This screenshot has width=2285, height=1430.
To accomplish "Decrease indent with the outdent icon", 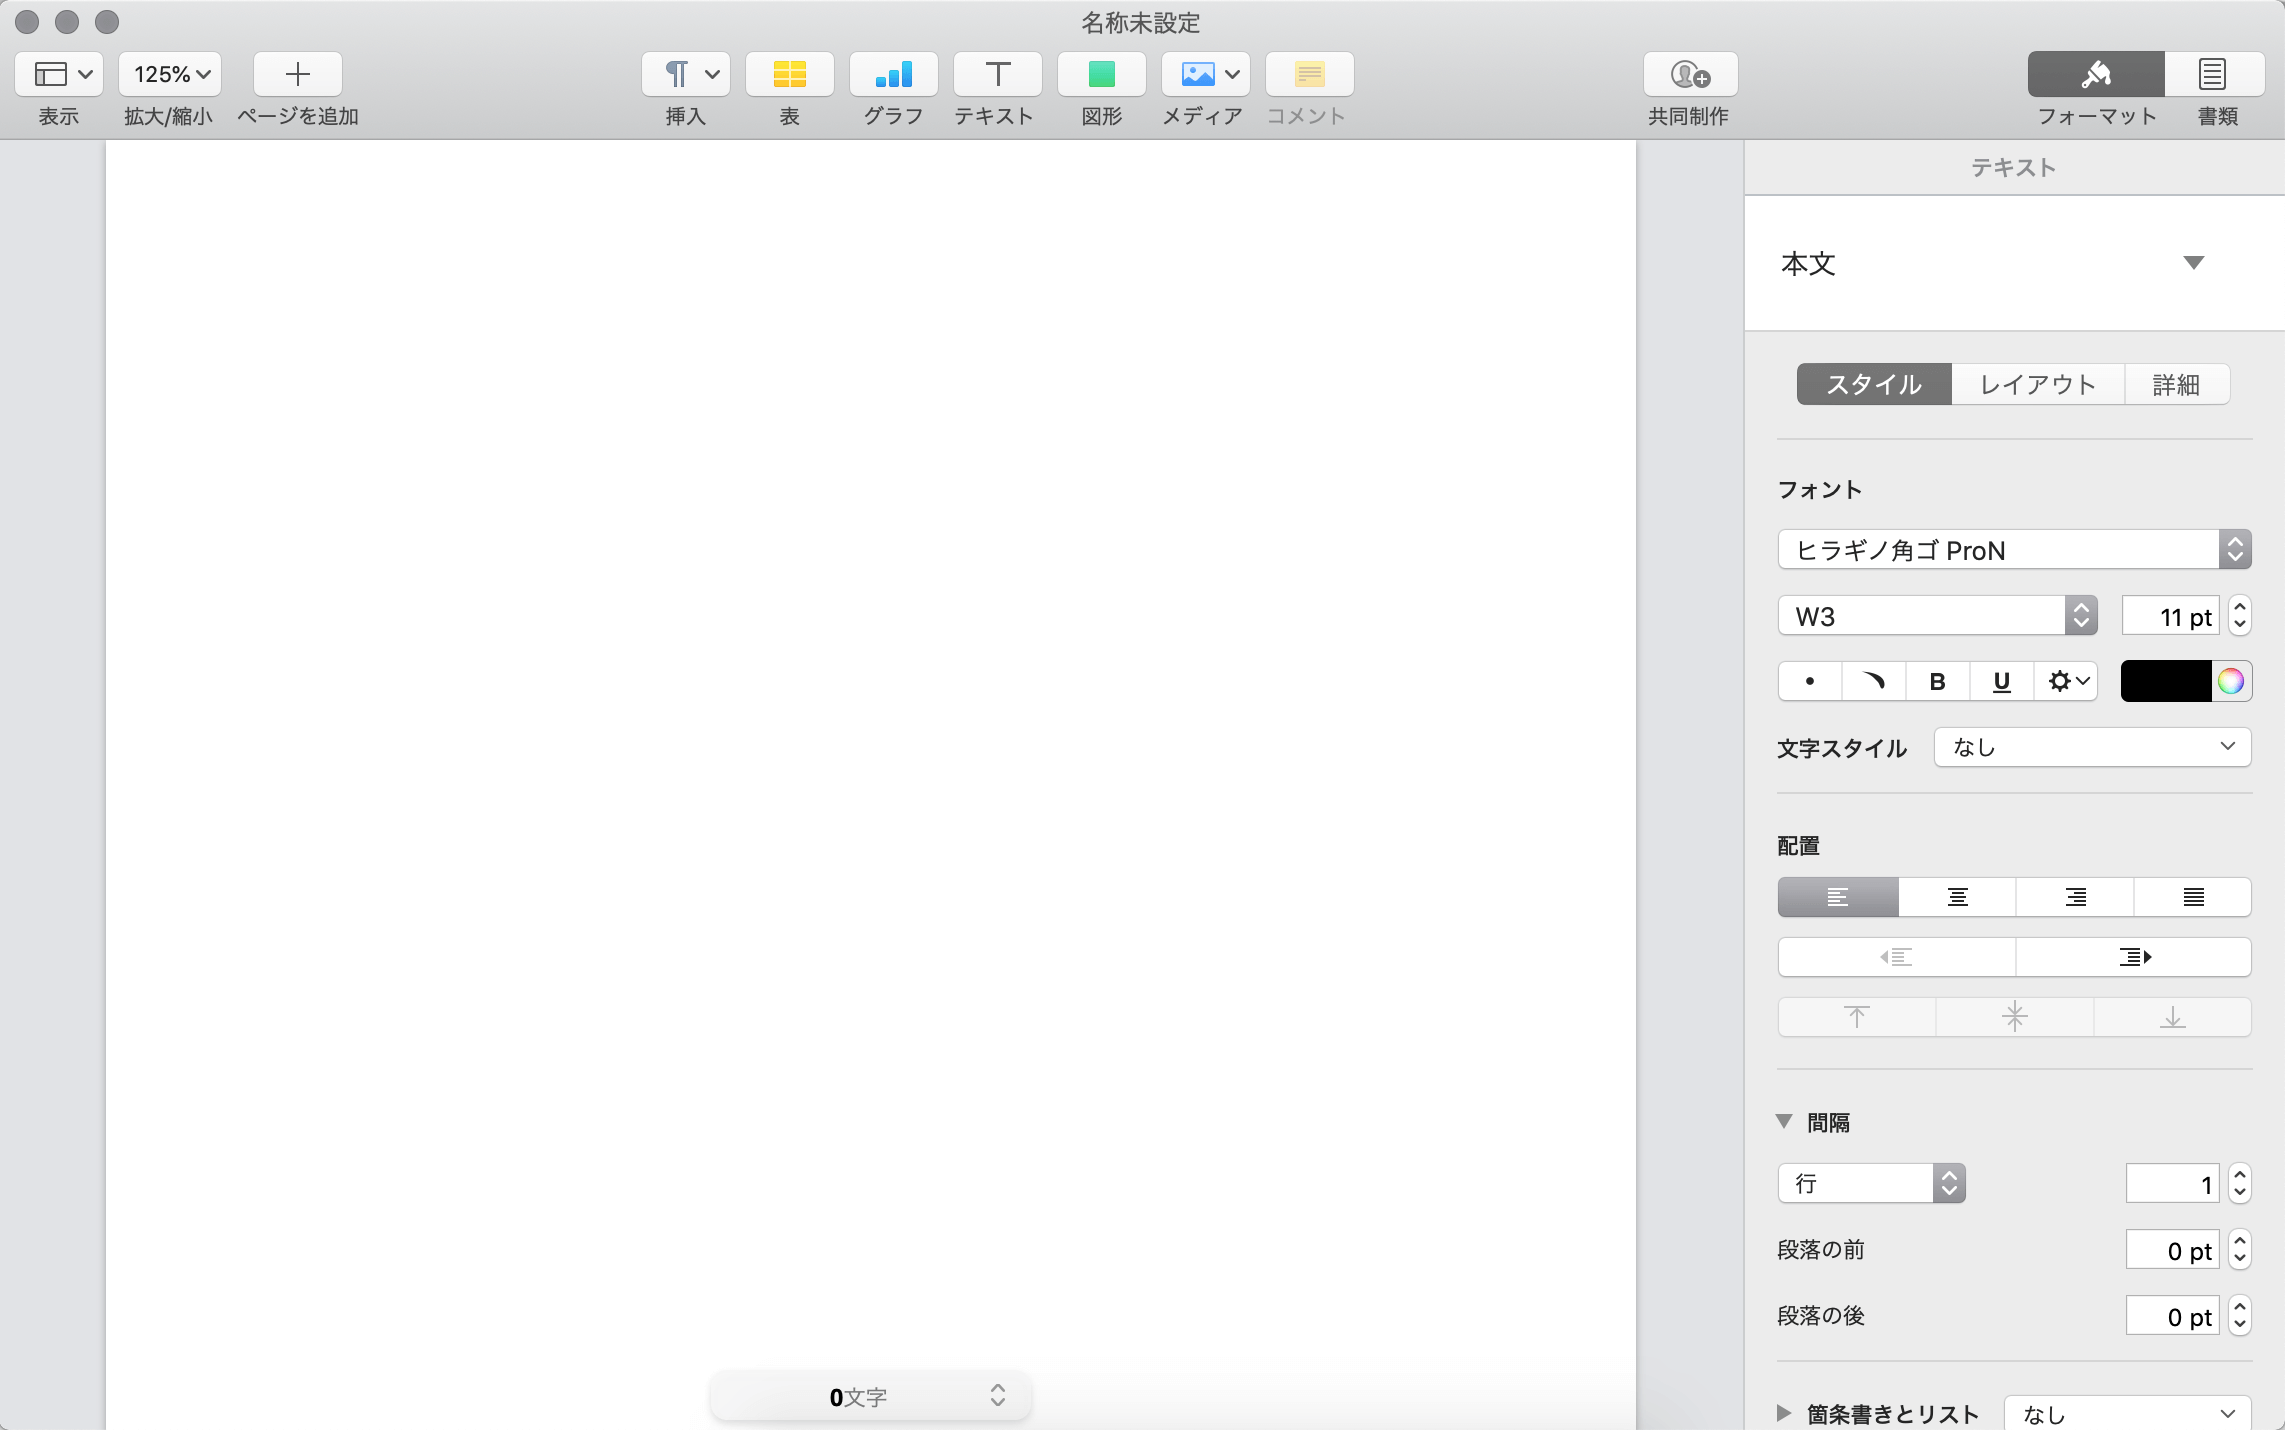I will [x=1896, y=957].
